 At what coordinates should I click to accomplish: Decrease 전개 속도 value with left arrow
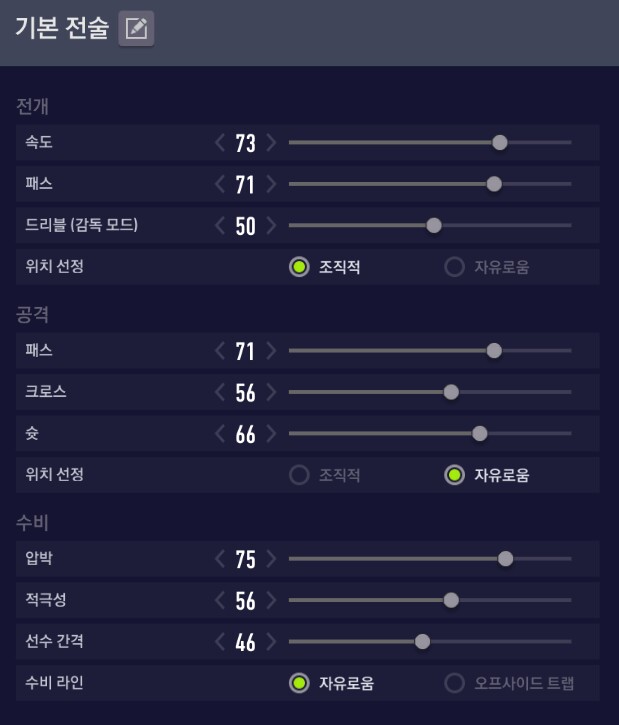click(x=220, y=143)
